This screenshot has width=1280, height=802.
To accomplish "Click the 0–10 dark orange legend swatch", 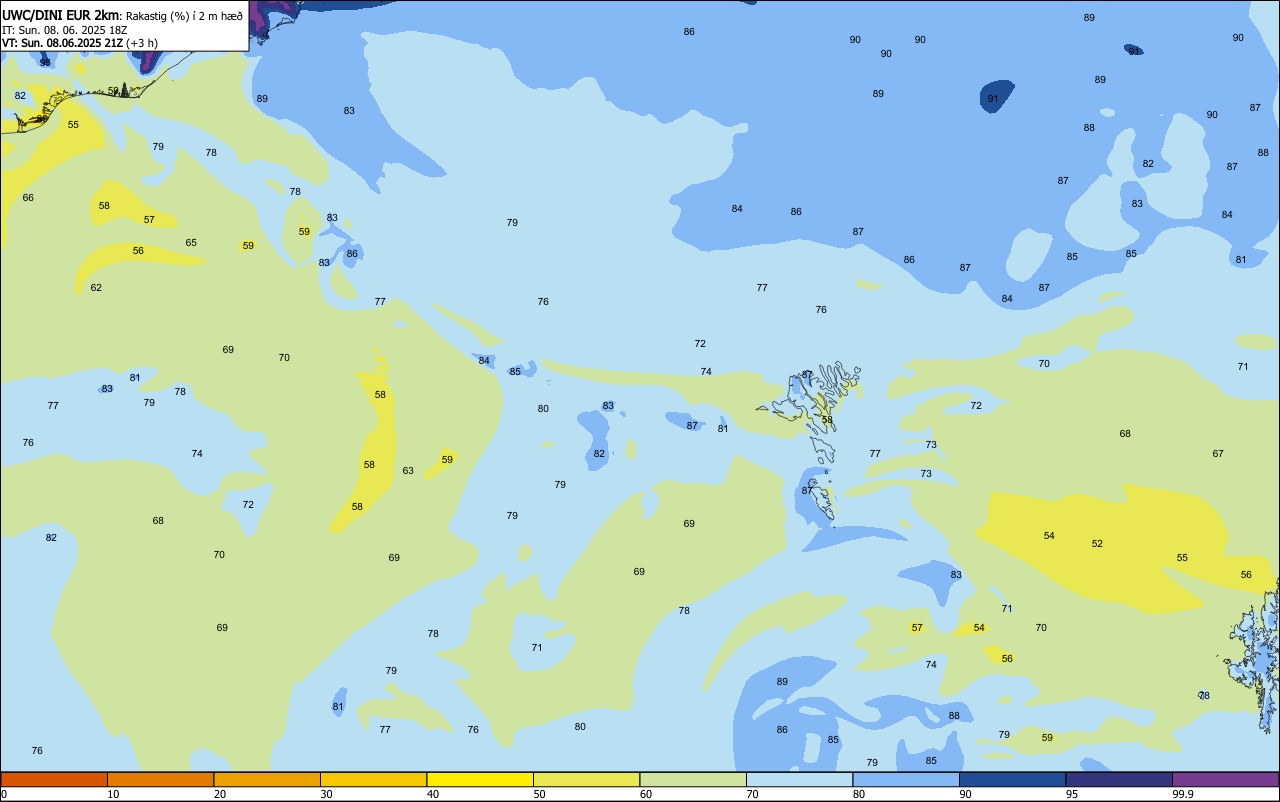I will point(54,779).
